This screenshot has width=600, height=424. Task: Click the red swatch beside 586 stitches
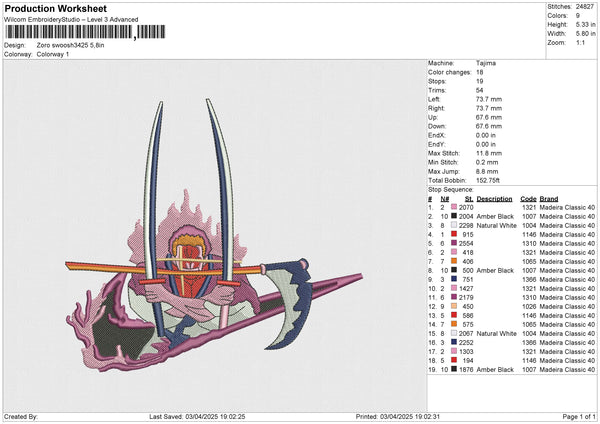(454, 315)
